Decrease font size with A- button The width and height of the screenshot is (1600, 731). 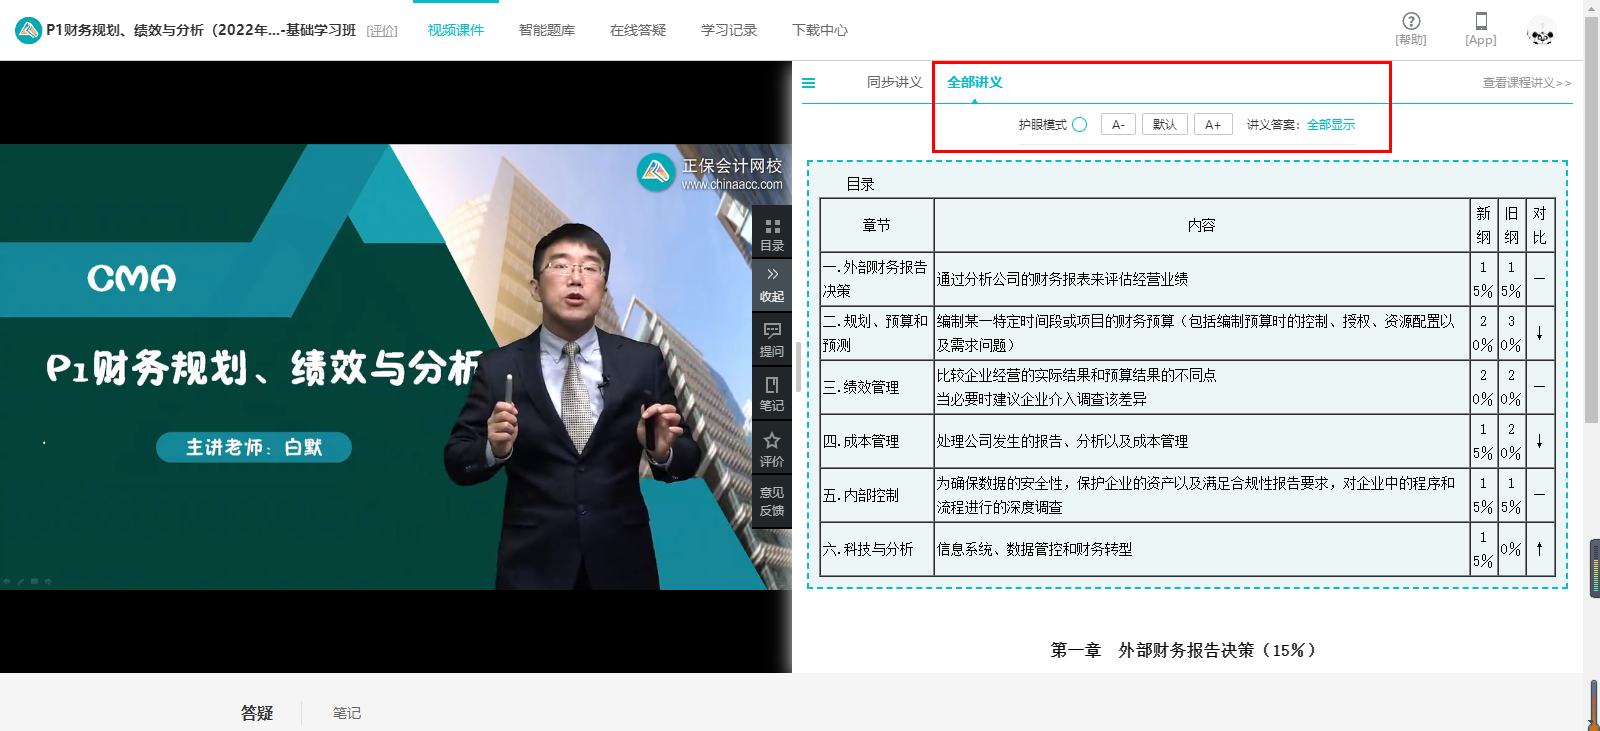(x=1118, y=125)
